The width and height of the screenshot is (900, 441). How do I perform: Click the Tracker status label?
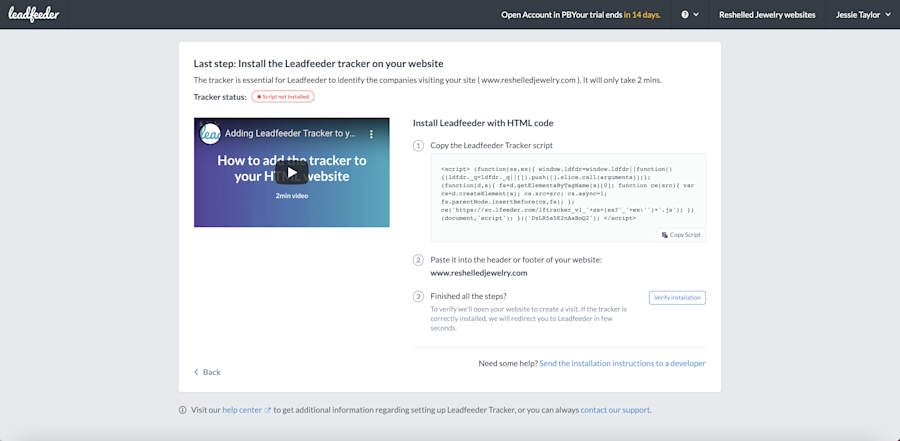click(x=220, y=96)
